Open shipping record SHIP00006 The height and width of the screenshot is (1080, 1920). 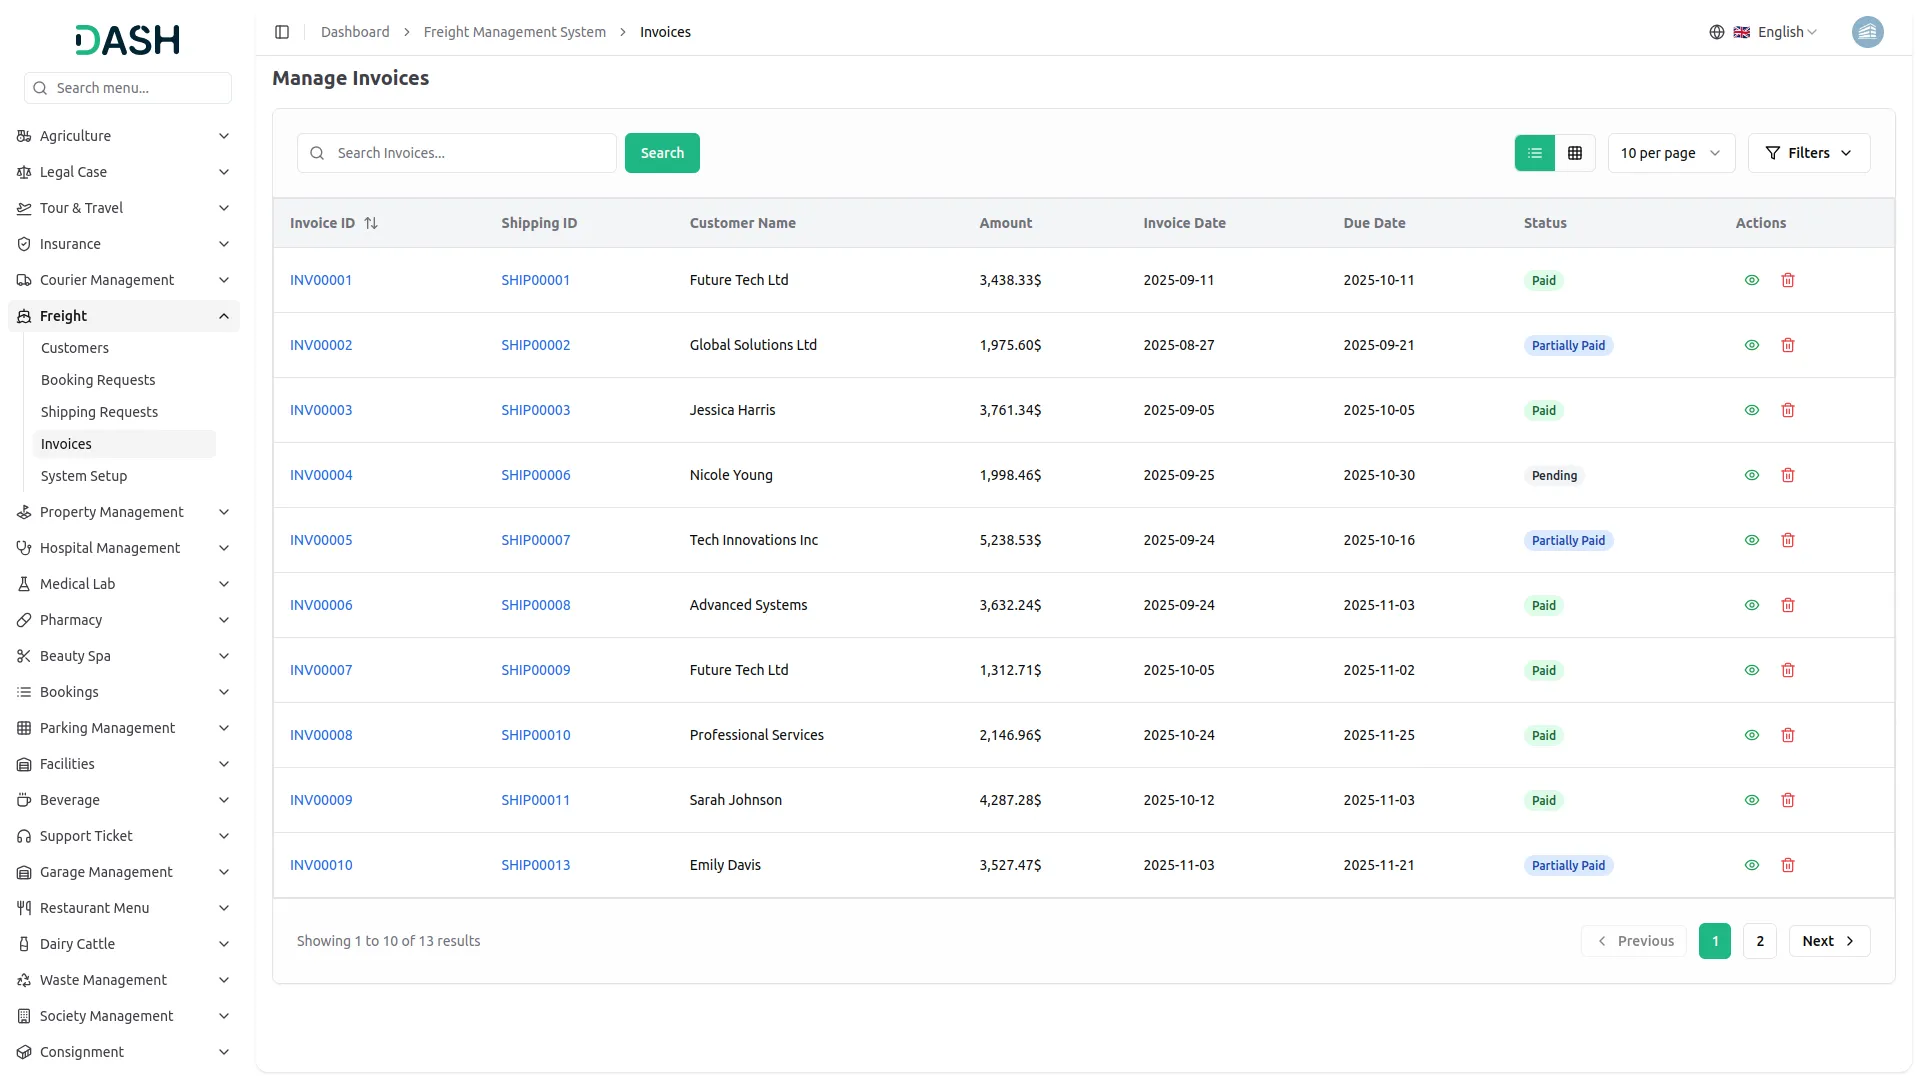tap(535, 475)
